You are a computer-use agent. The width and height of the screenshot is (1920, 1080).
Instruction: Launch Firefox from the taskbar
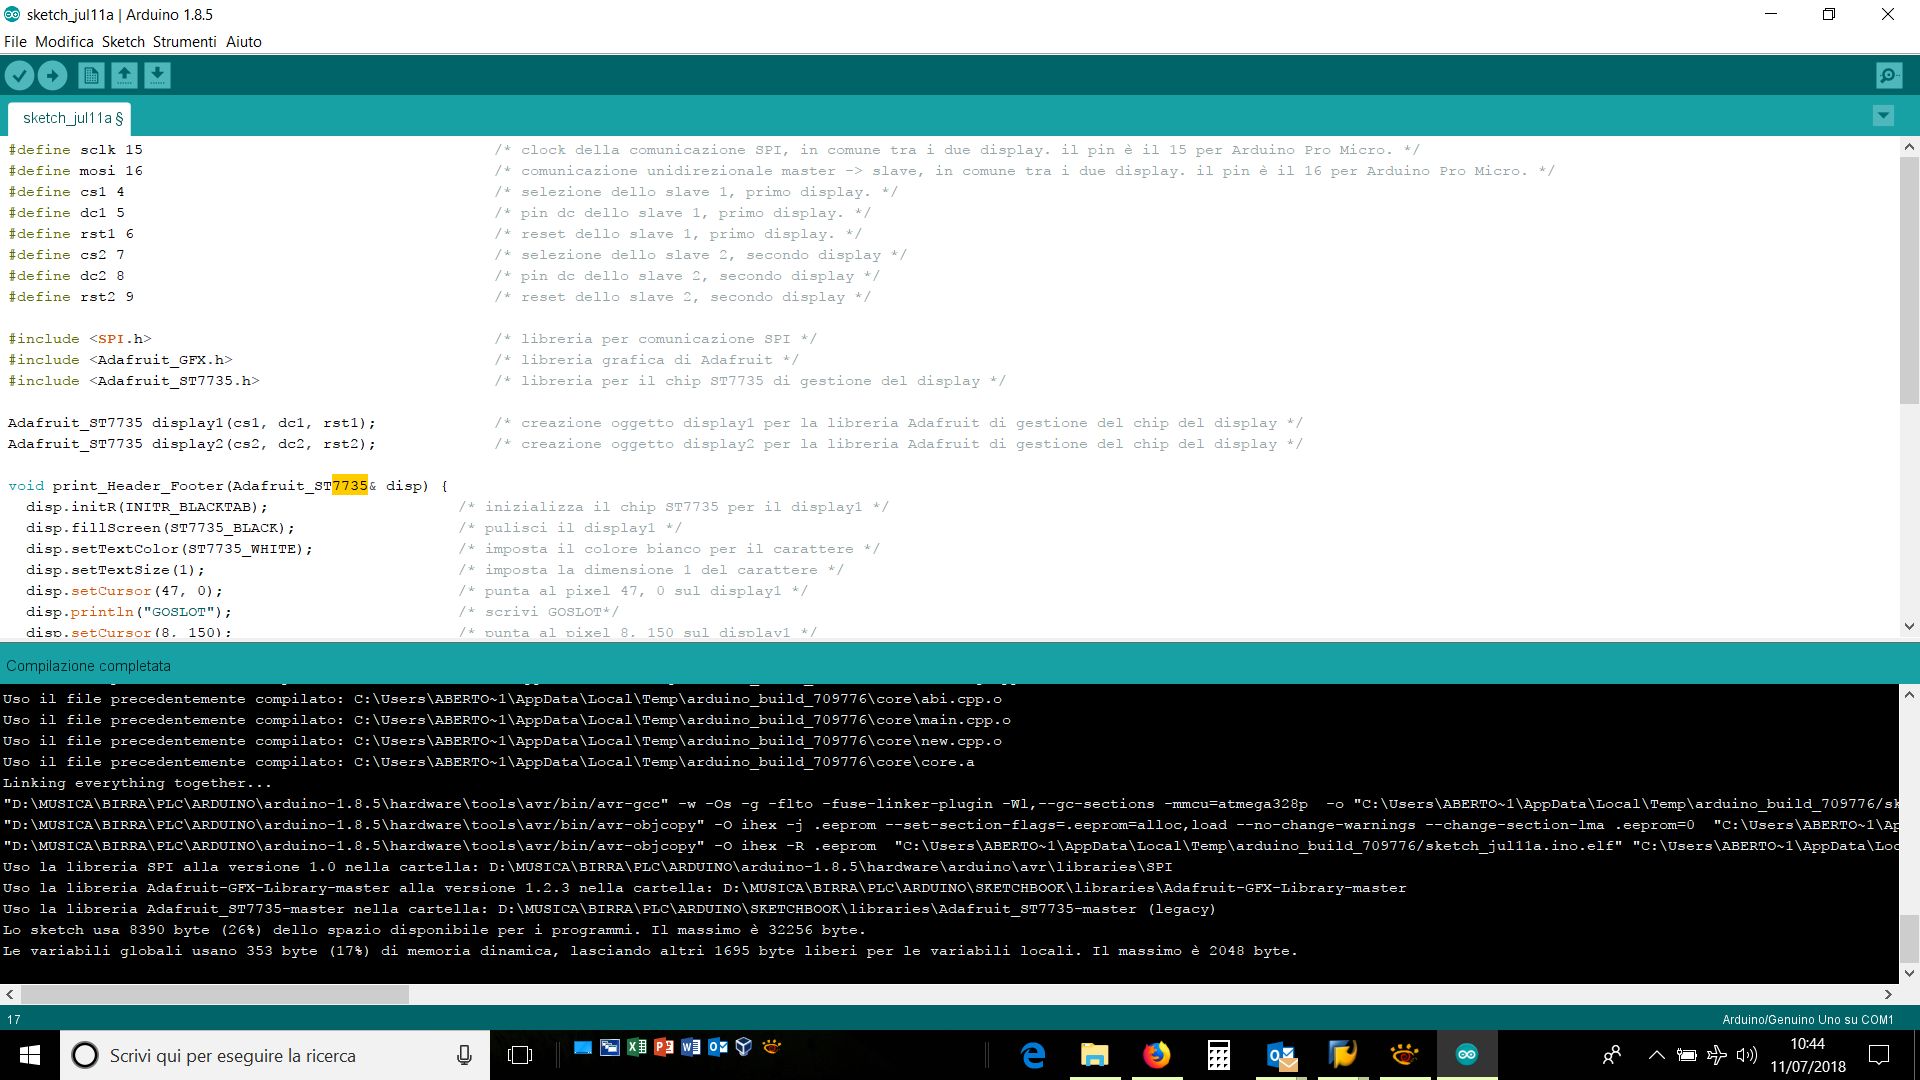point(1156,1054)
